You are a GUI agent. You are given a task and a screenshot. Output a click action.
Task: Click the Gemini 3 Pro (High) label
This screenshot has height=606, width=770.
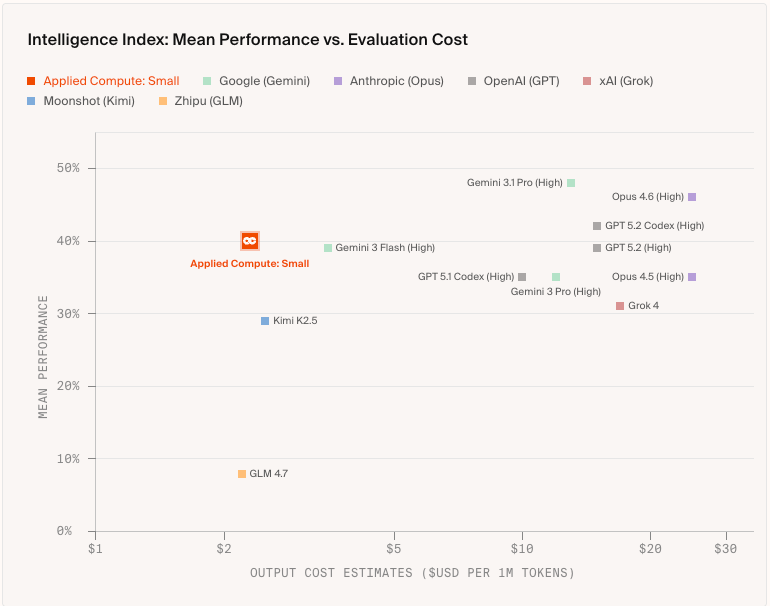556,292
